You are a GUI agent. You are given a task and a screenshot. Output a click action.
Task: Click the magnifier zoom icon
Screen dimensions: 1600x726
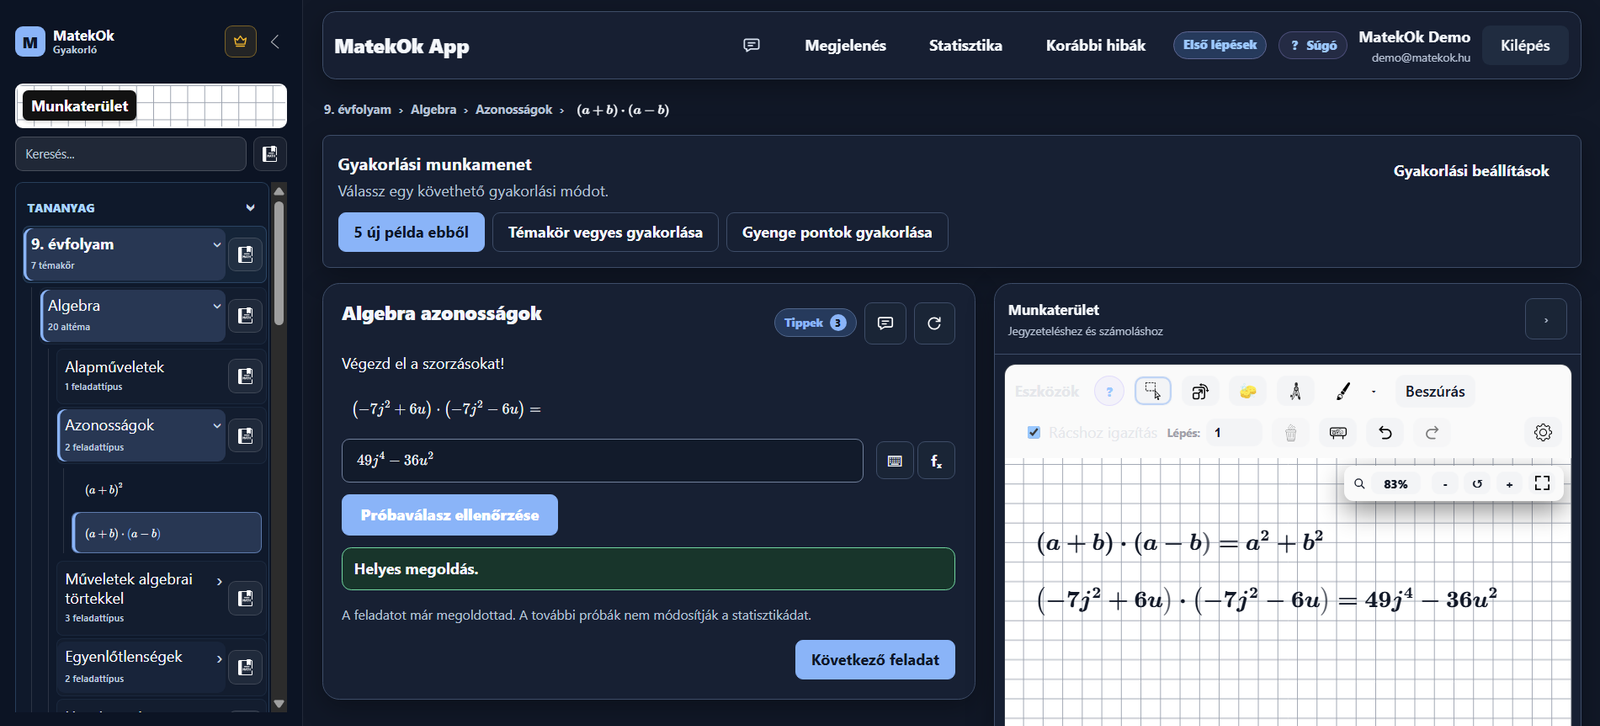(1360, 484)
